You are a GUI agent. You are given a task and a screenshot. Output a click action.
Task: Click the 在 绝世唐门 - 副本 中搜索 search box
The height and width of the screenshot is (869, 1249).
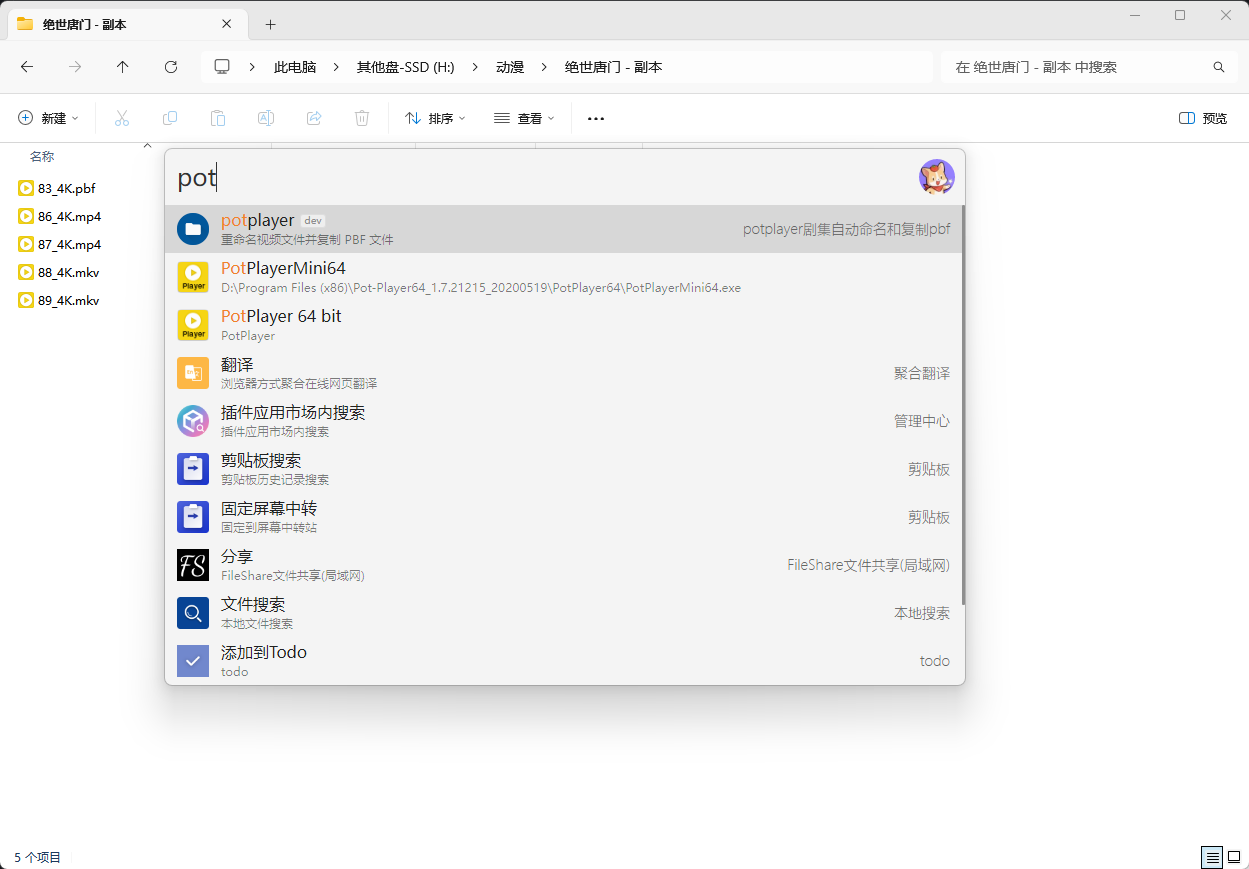pyautogui.click(x=1089, y=67)
